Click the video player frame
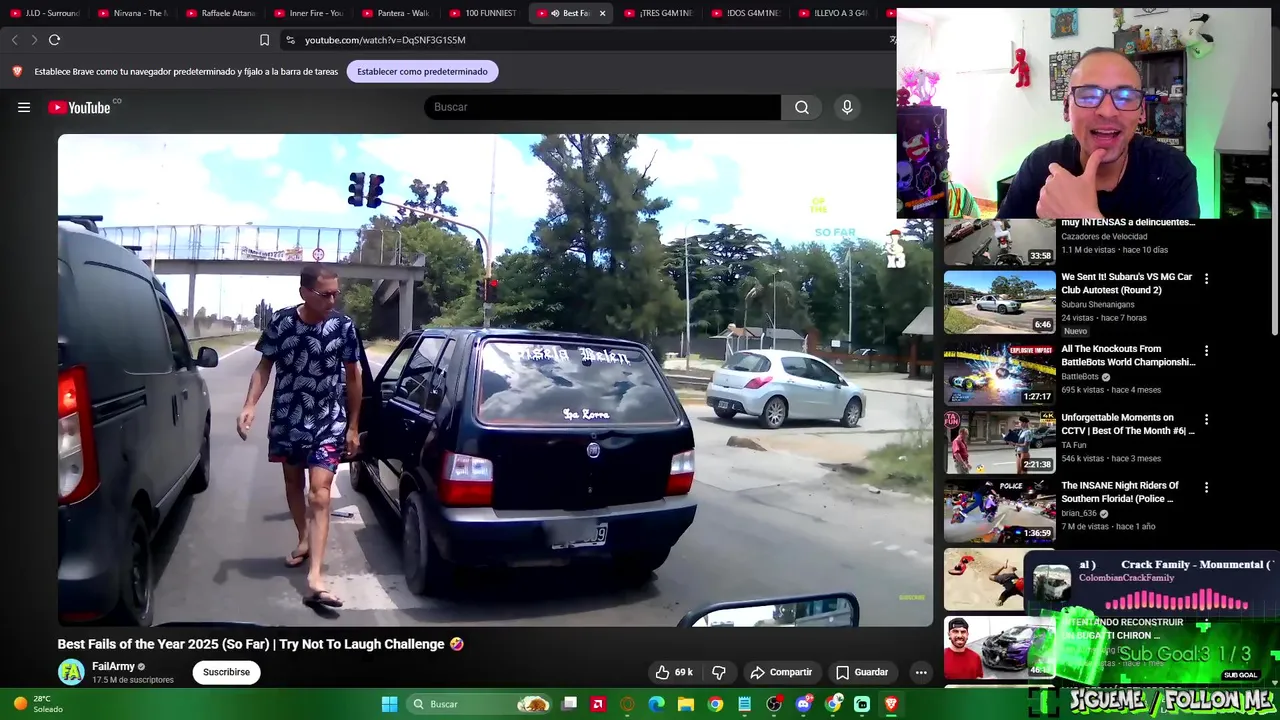This screenshot has height=720, width=1280. coord(495,380)
